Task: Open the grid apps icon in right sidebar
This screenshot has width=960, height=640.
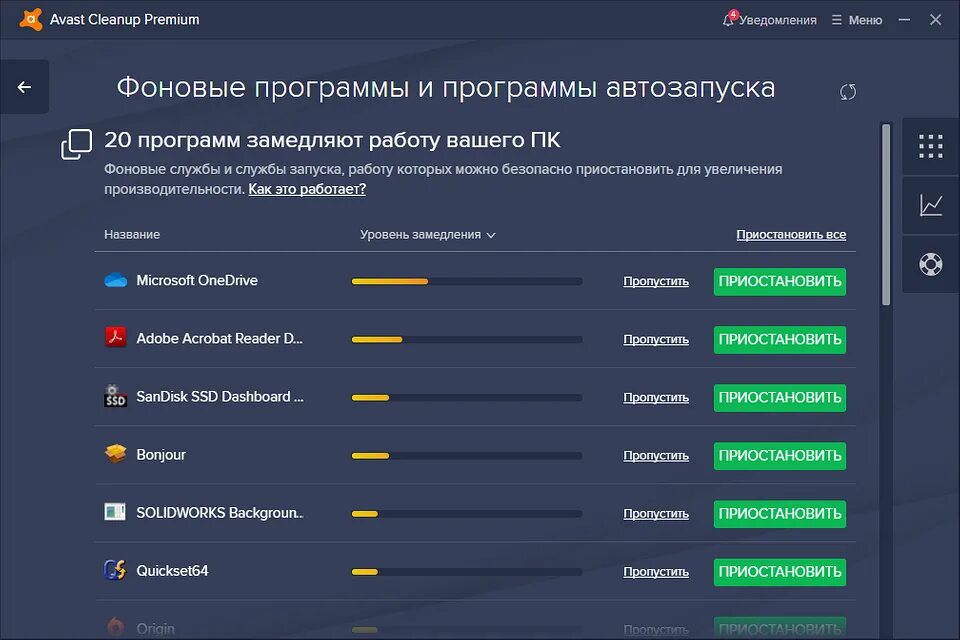Action: 931,146
